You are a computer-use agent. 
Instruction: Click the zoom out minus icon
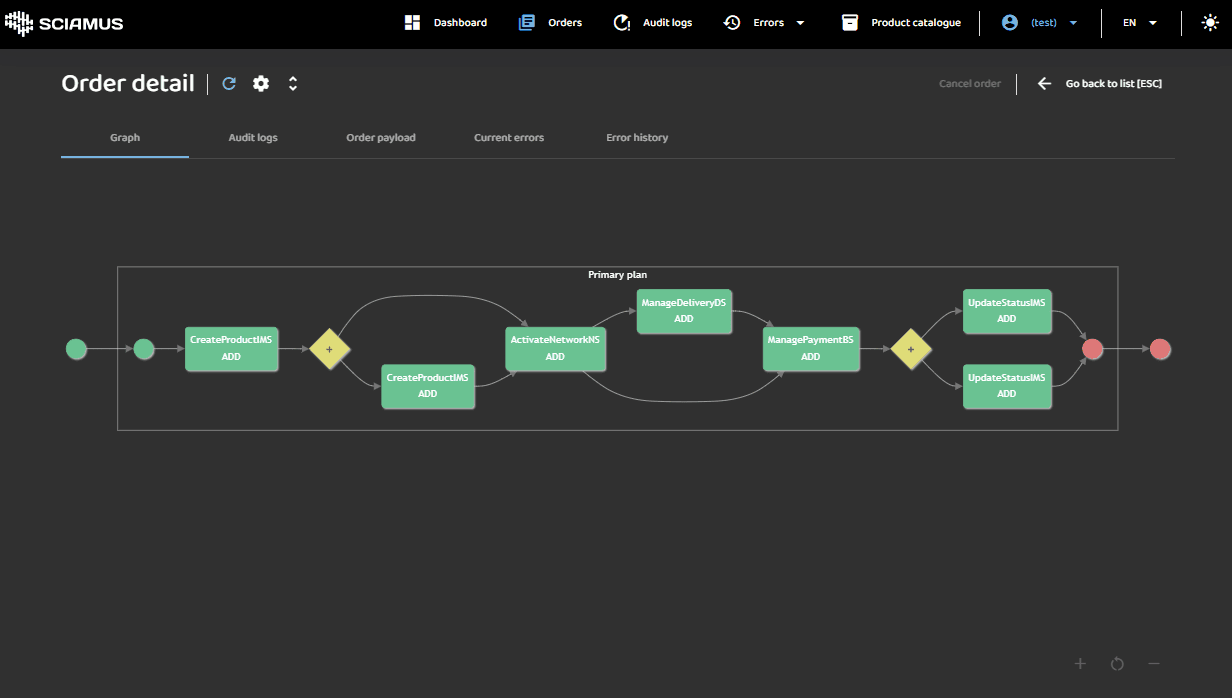[x=1154, y=664]
